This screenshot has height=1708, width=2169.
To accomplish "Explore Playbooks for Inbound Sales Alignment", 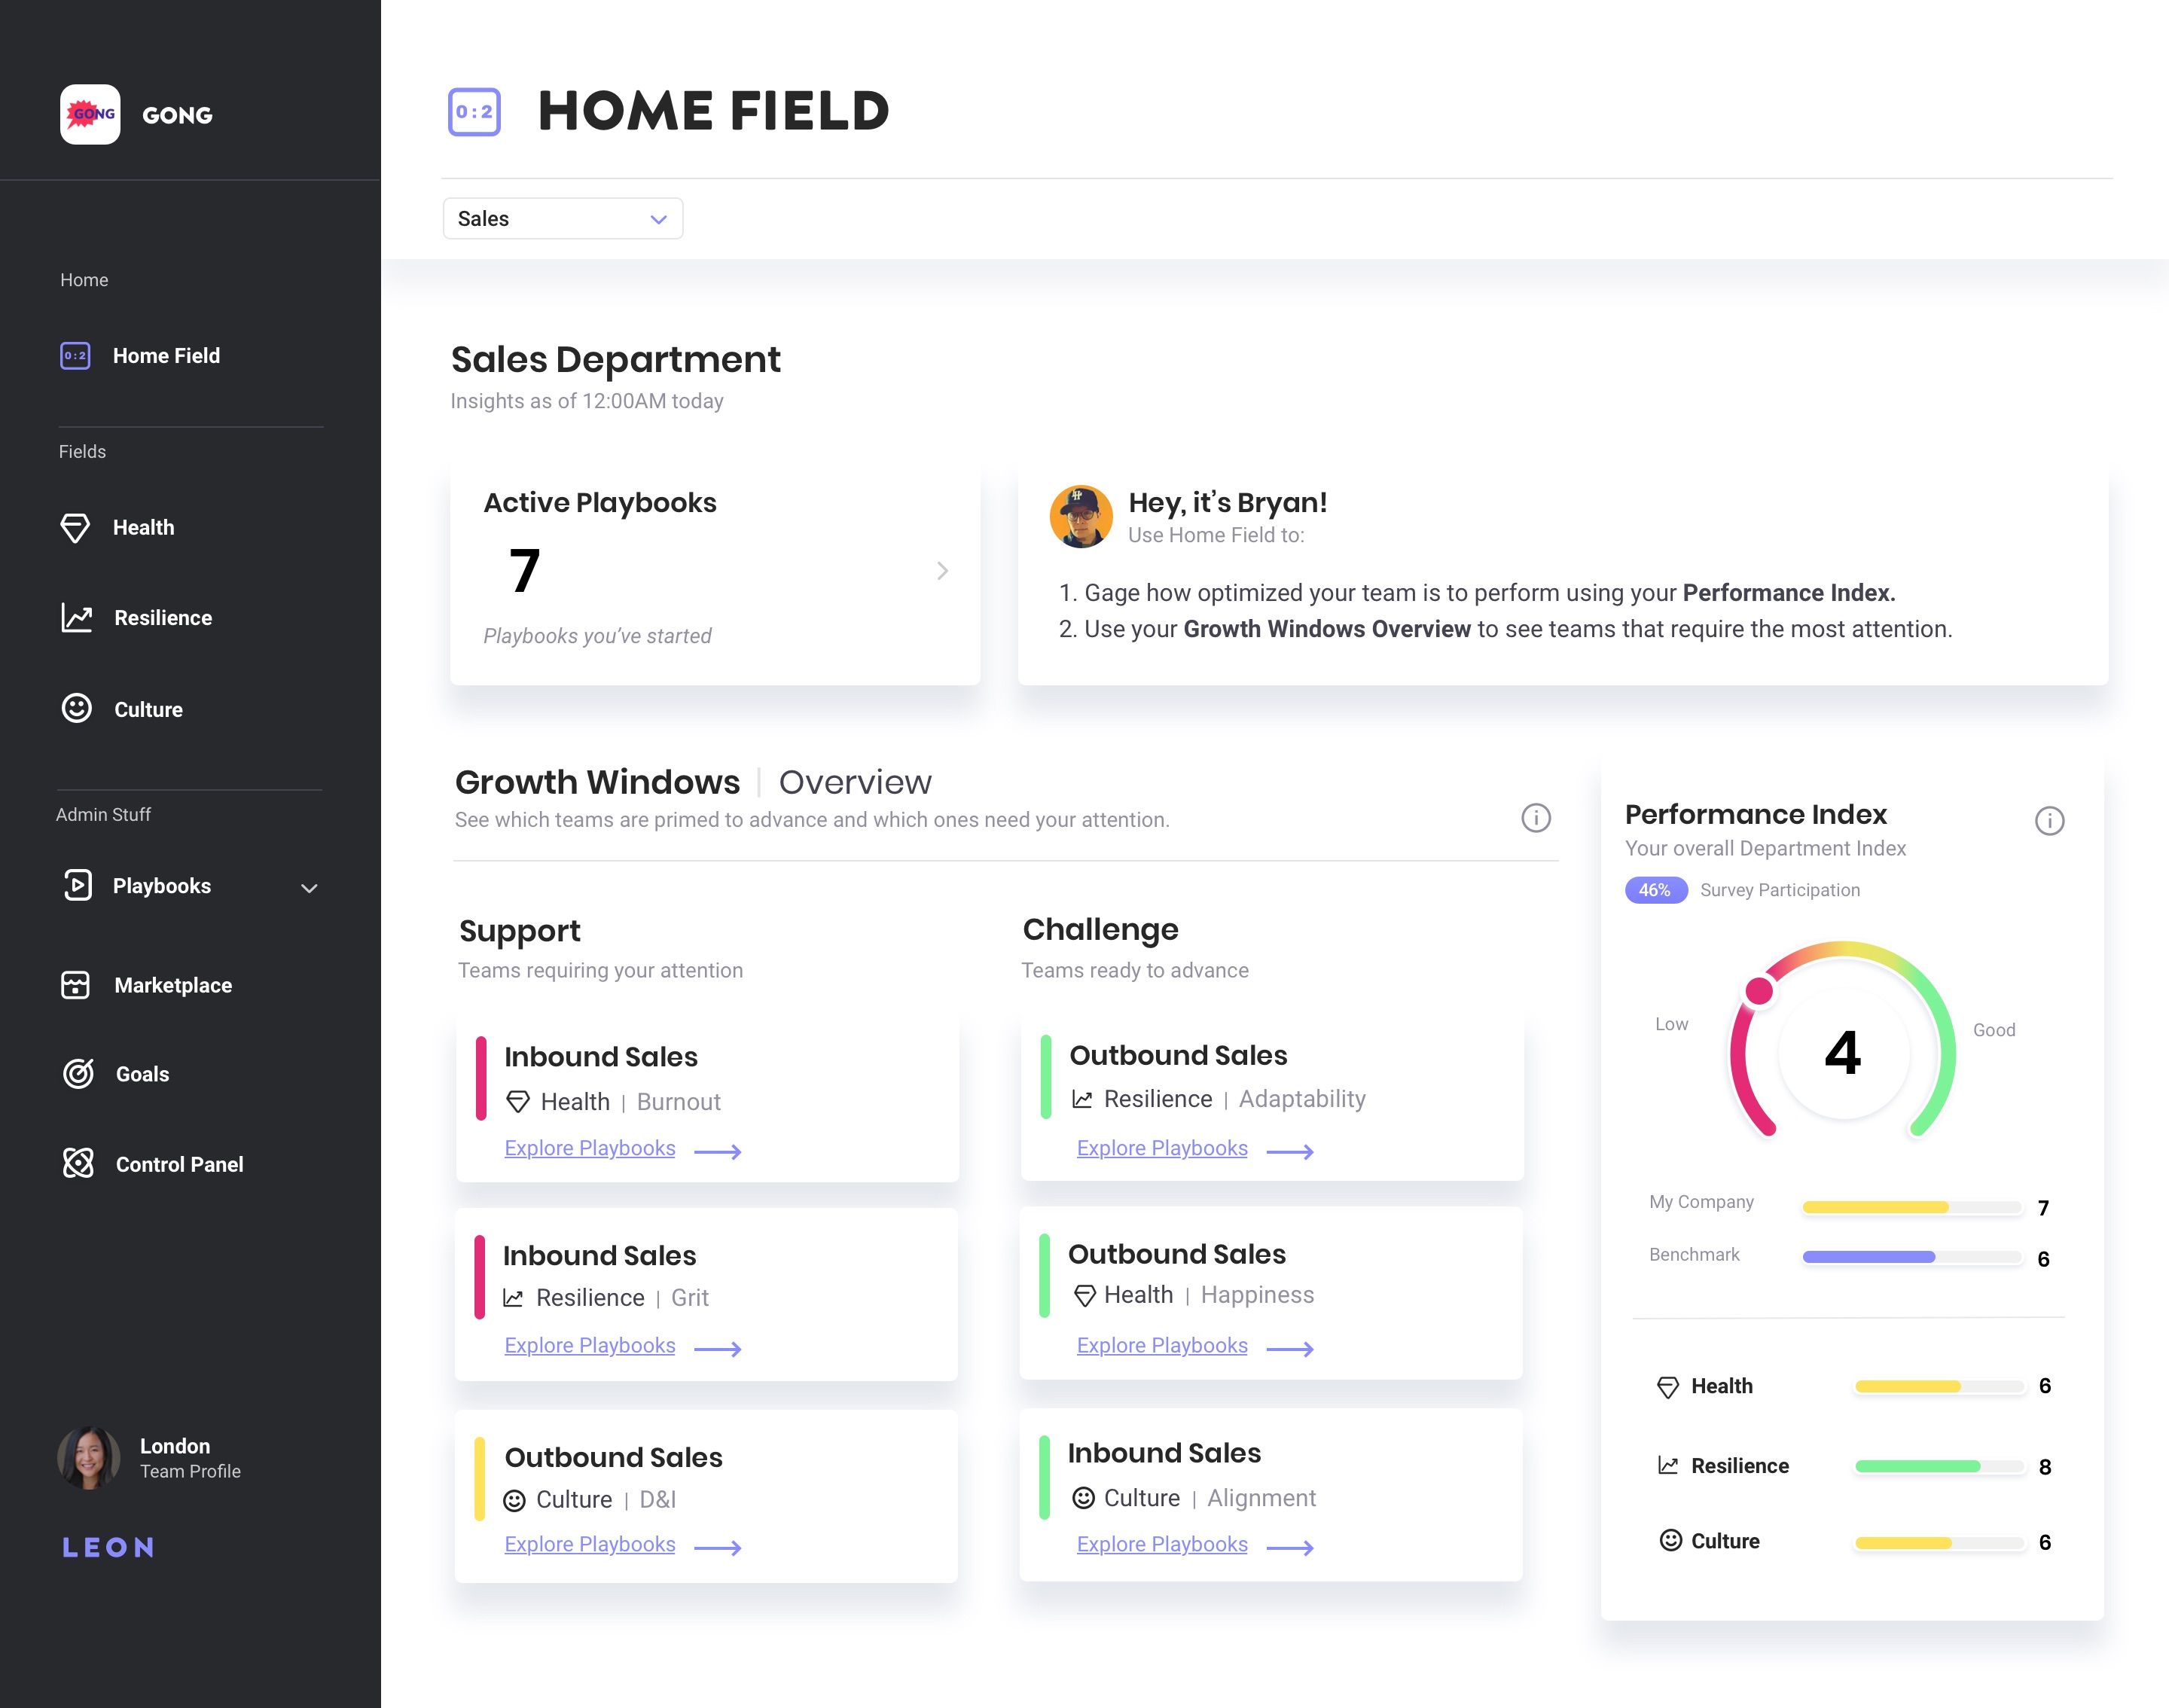I will pyautogui.click(x=1162, y=1544).
